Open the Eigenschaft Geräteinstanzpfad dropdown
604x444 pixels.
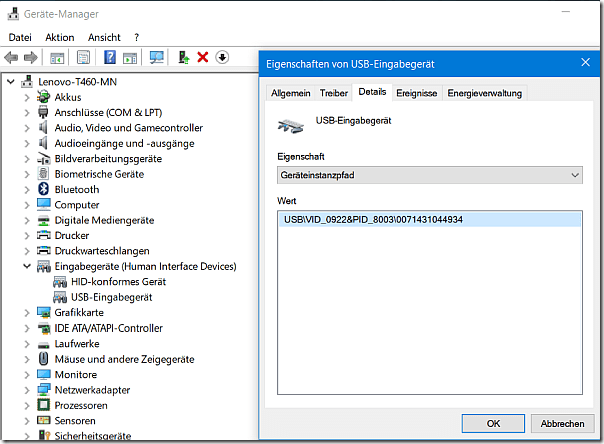[430, 175]
